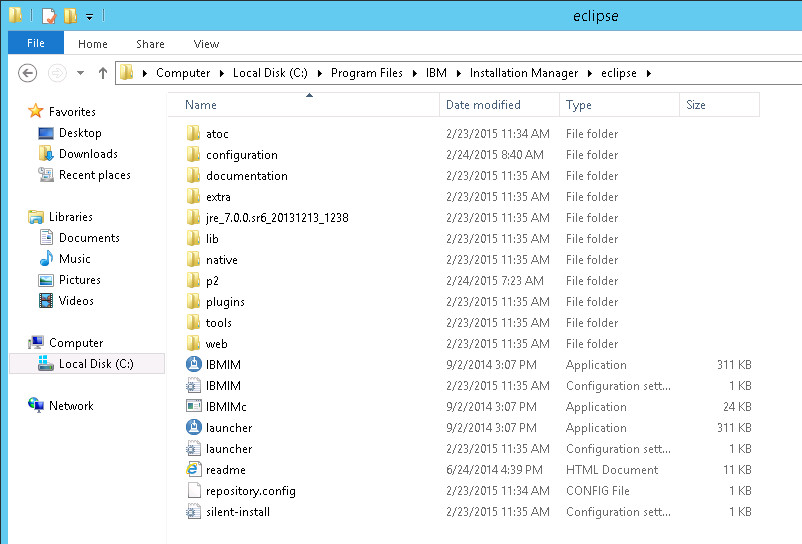Click the Back navigation arrow
This screenshot has width=802, height=544.
[28, 73]
